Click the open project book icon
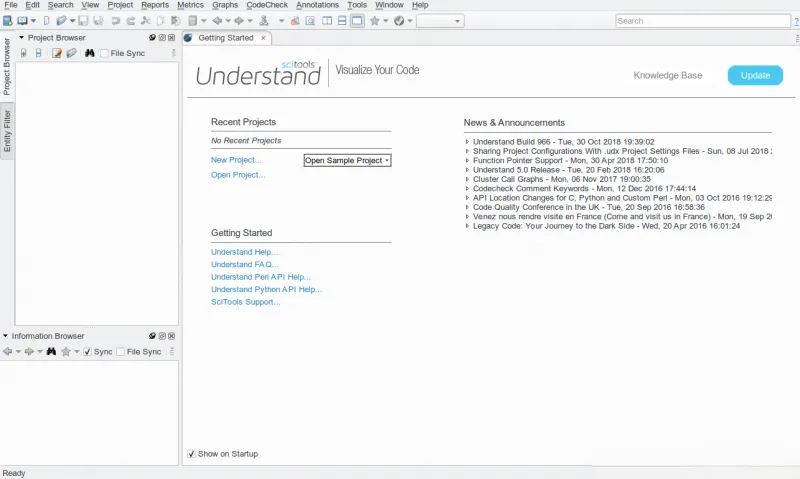 (x=22, y=21)
